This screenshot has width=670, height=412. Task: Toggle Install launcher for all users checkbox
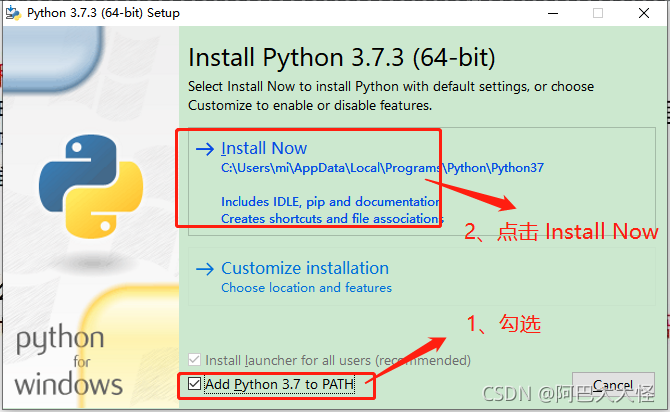(x=194, y=359)
